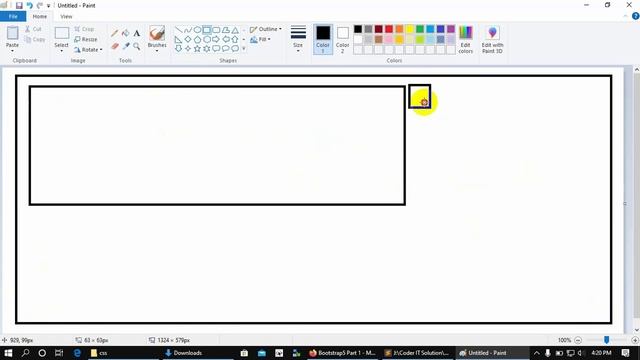Select the Color picker eyedropper tool
Screen dimensions: 640x360
coord(126,46)
